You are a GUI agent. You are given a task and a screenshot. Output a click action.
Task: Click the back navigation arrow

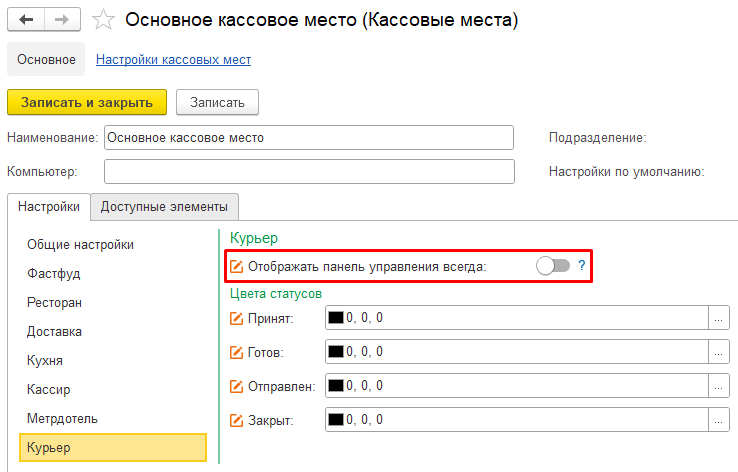pyautogui.click(x=26, y=20)
